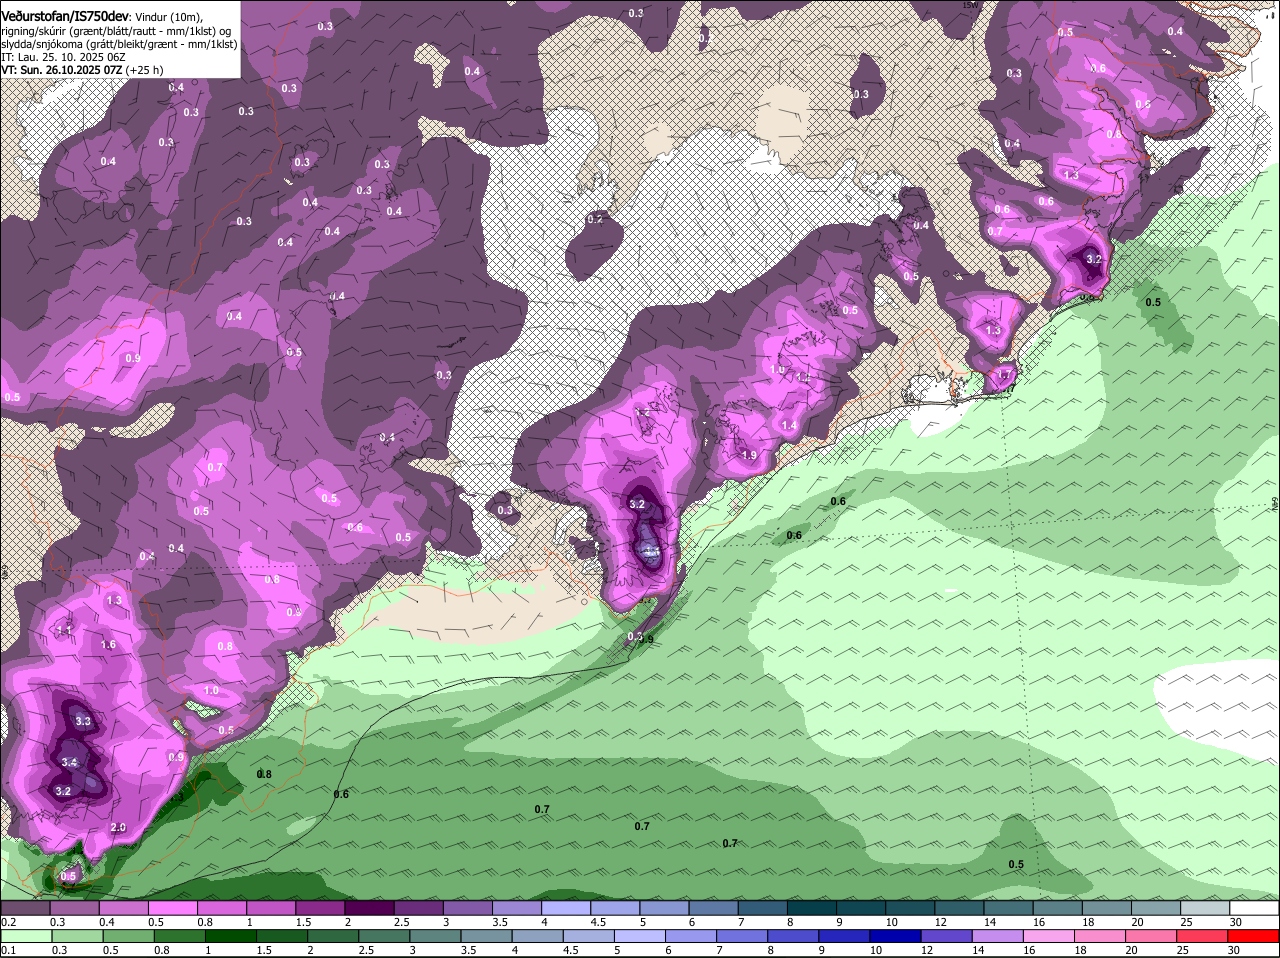Select the 'VT: Sun. 26.10.2025 07Z' valid time

click(62, 70)
